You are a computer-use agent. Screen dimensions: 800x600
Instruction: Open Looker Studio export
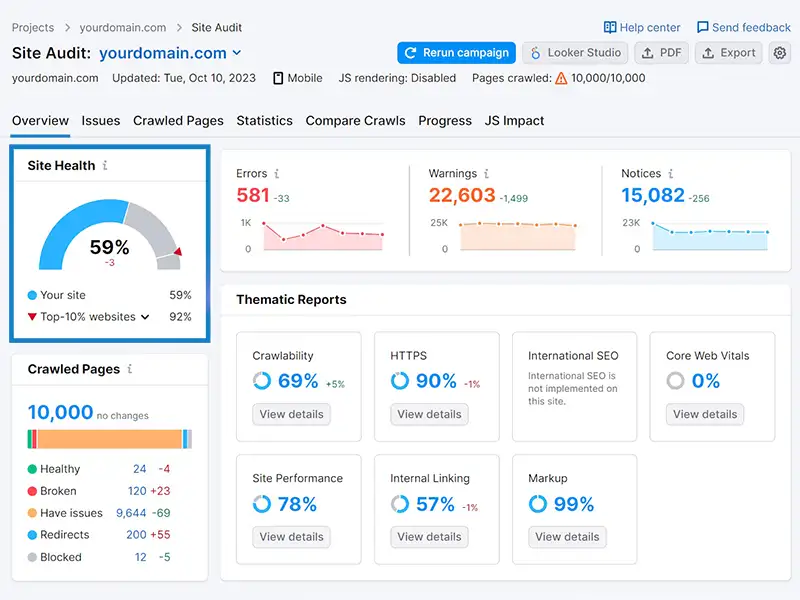(x=575, y=53)
